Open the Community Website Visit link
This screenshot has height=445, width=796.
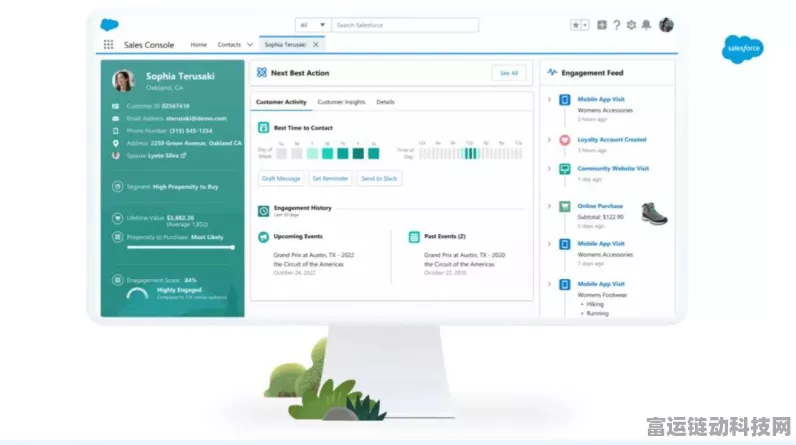coord(613,168)
